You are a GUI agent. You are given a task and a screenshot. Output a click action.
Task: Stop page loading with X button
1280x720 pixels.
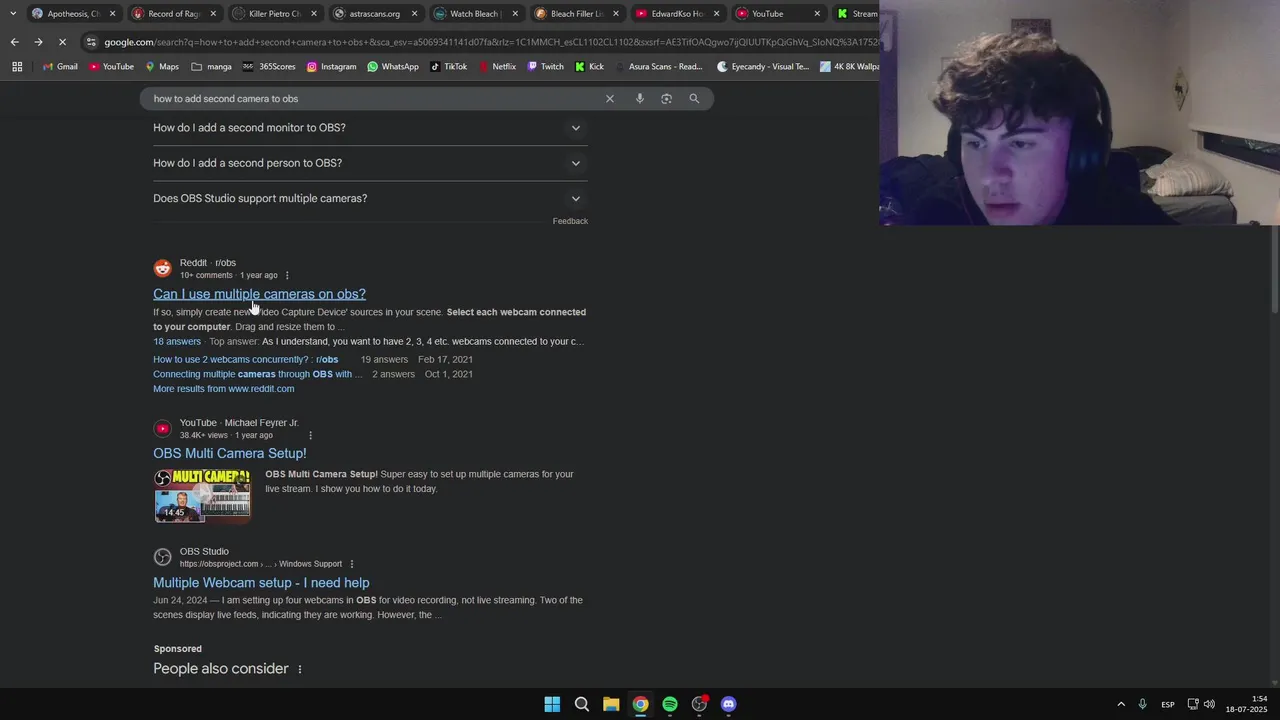tap(62, 42)
